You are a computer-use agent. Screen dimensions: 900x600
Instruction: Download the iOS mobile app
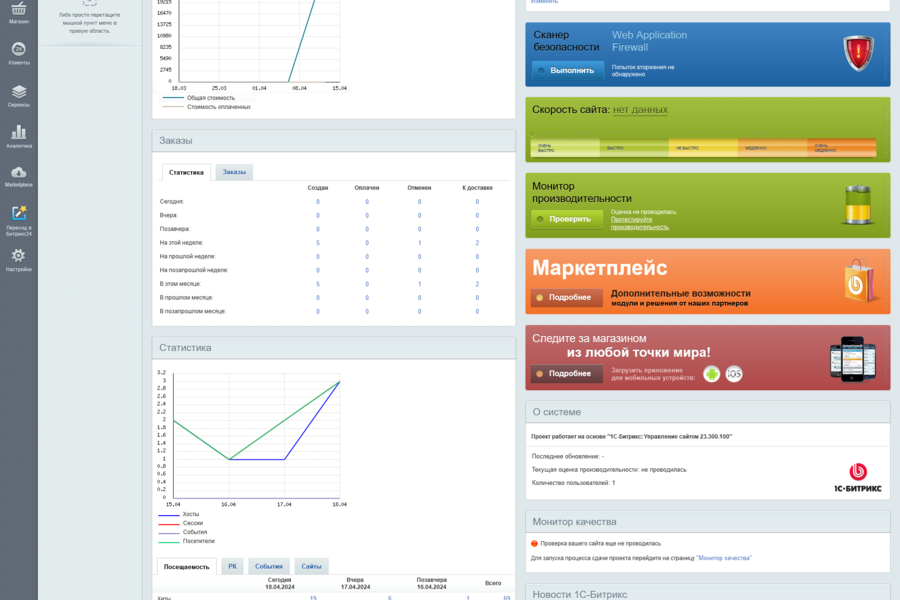click(x=734, y=374)
